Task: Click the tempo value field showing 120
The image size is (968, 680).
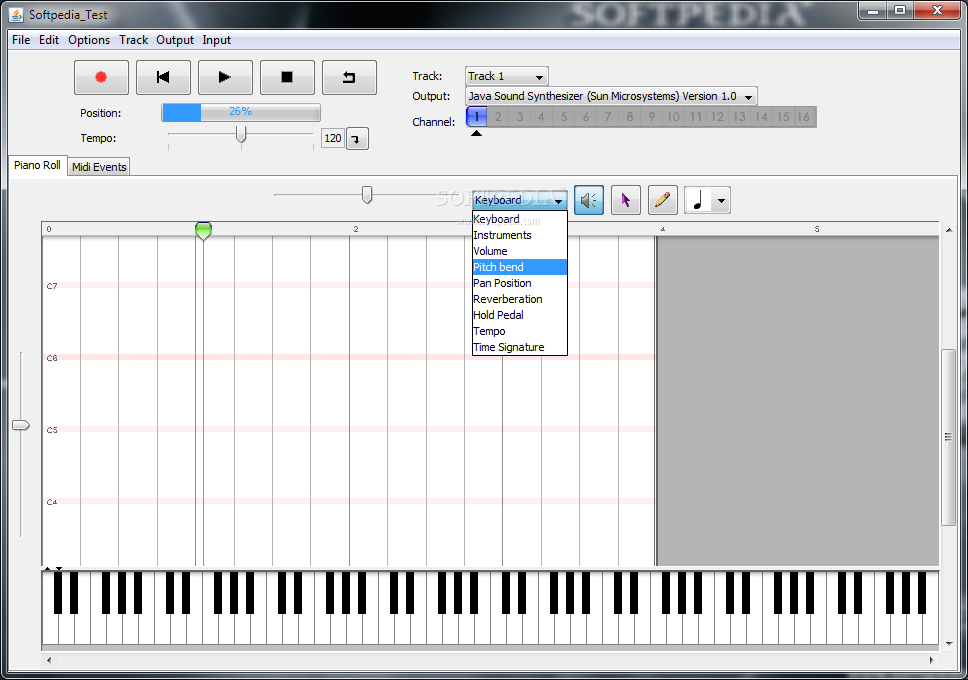Action: (x=333, y=138)
